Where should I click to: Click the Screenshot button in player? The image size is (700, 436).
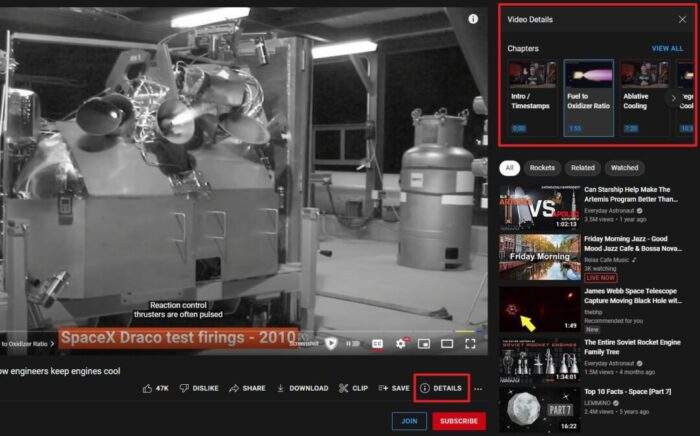tap(304, 344)
